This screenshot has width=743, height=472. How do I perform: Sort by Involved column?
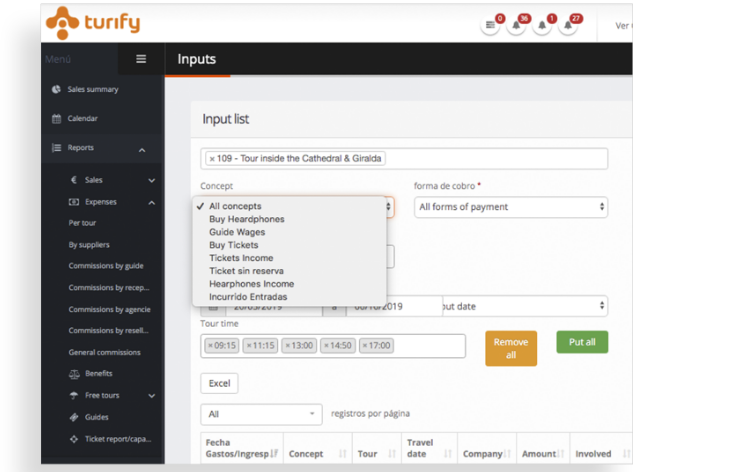click(602, 448)
